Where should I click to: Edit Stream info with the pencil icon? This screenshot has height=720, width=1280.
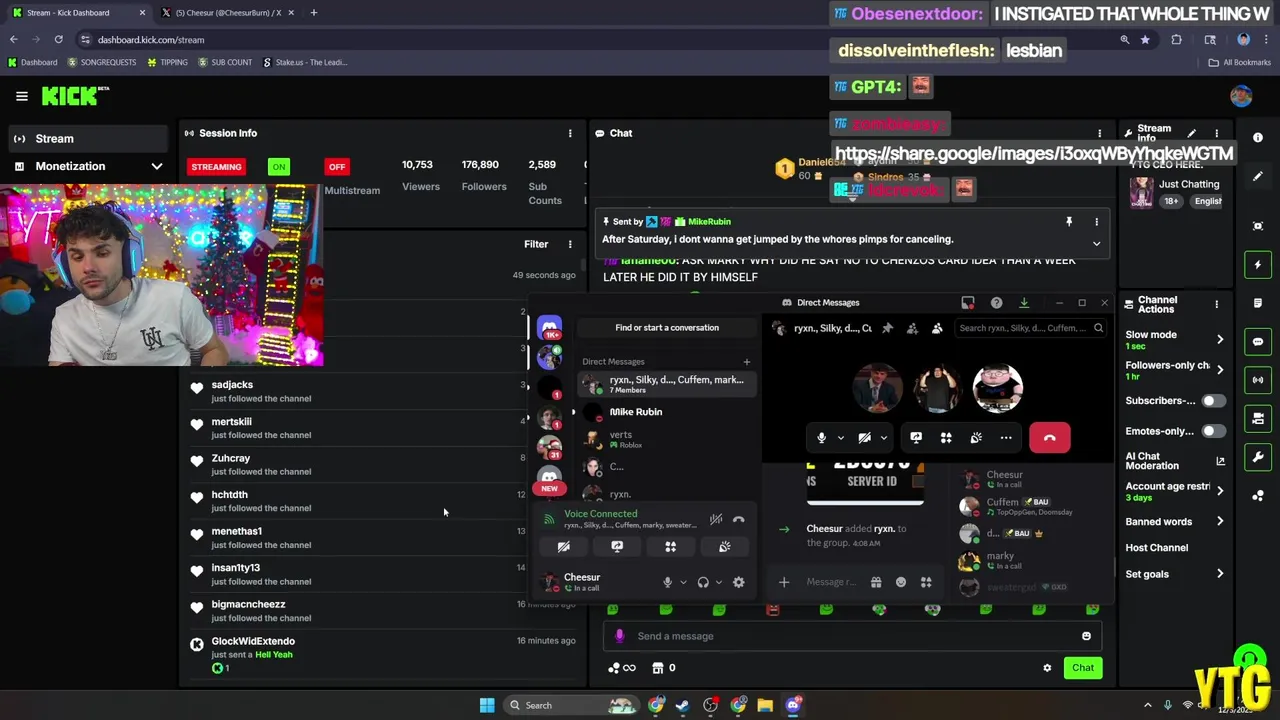click(1191, 133)
